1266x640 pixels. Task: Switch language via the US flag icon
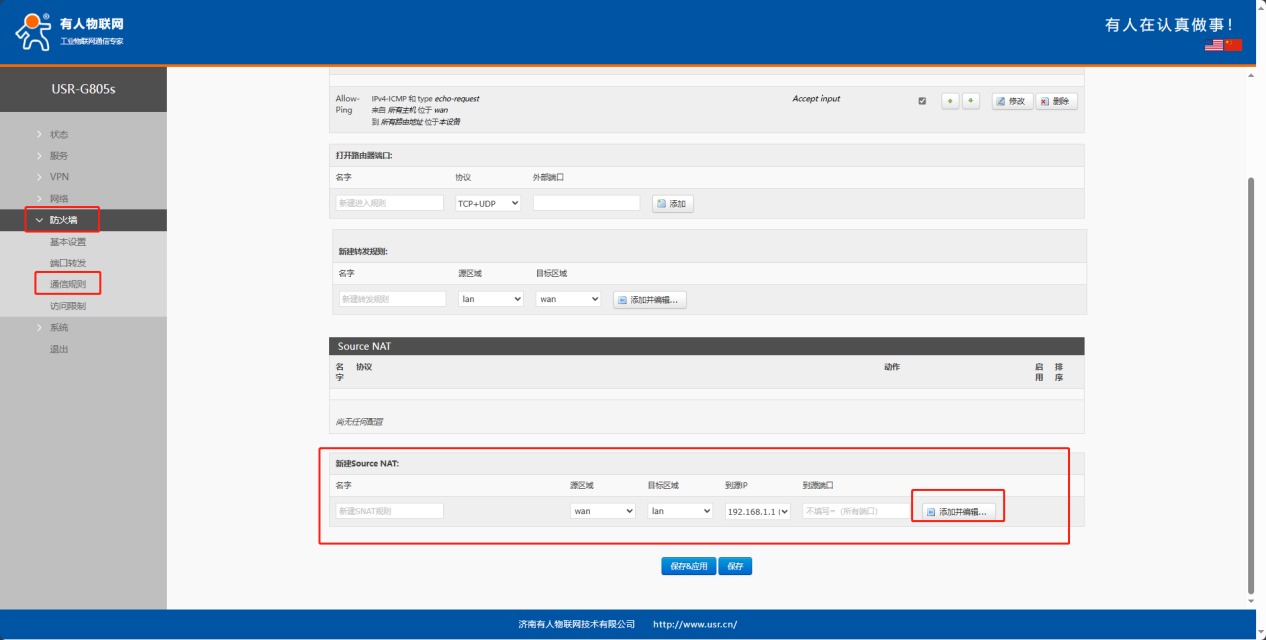click(x=1214, y=45)
